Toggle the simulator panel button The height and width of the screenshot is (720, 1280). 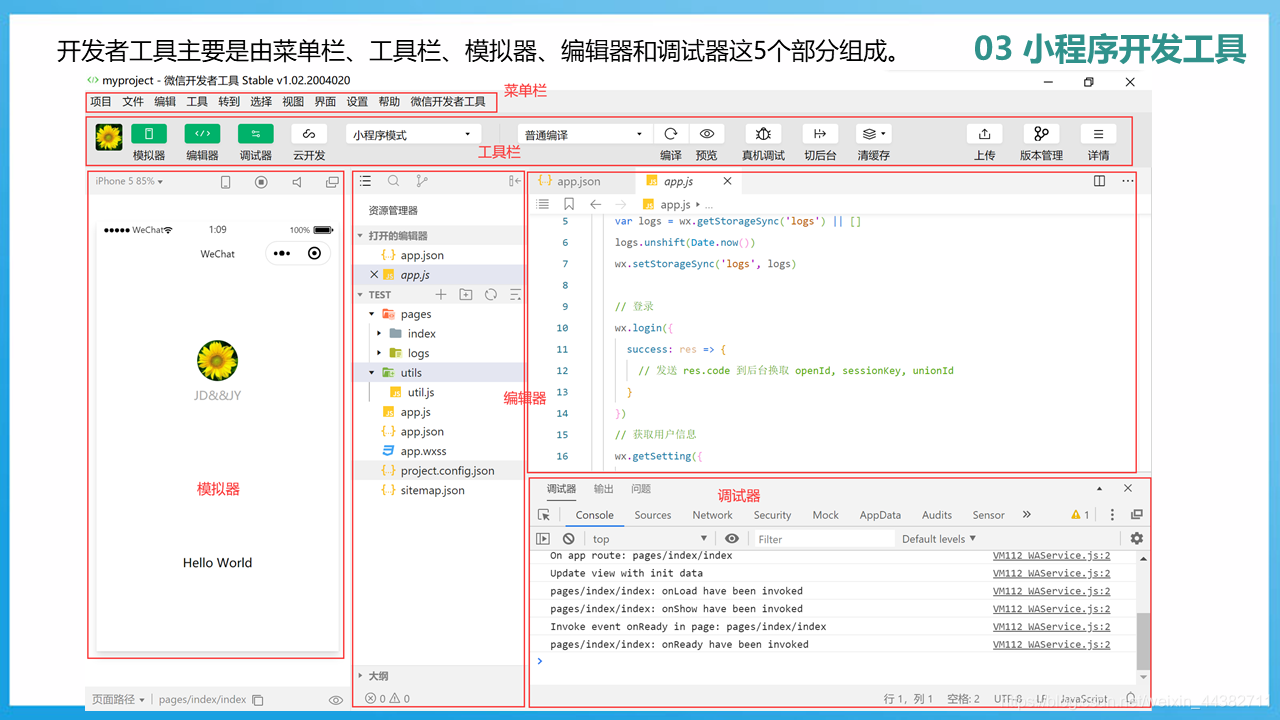(149, 134)
